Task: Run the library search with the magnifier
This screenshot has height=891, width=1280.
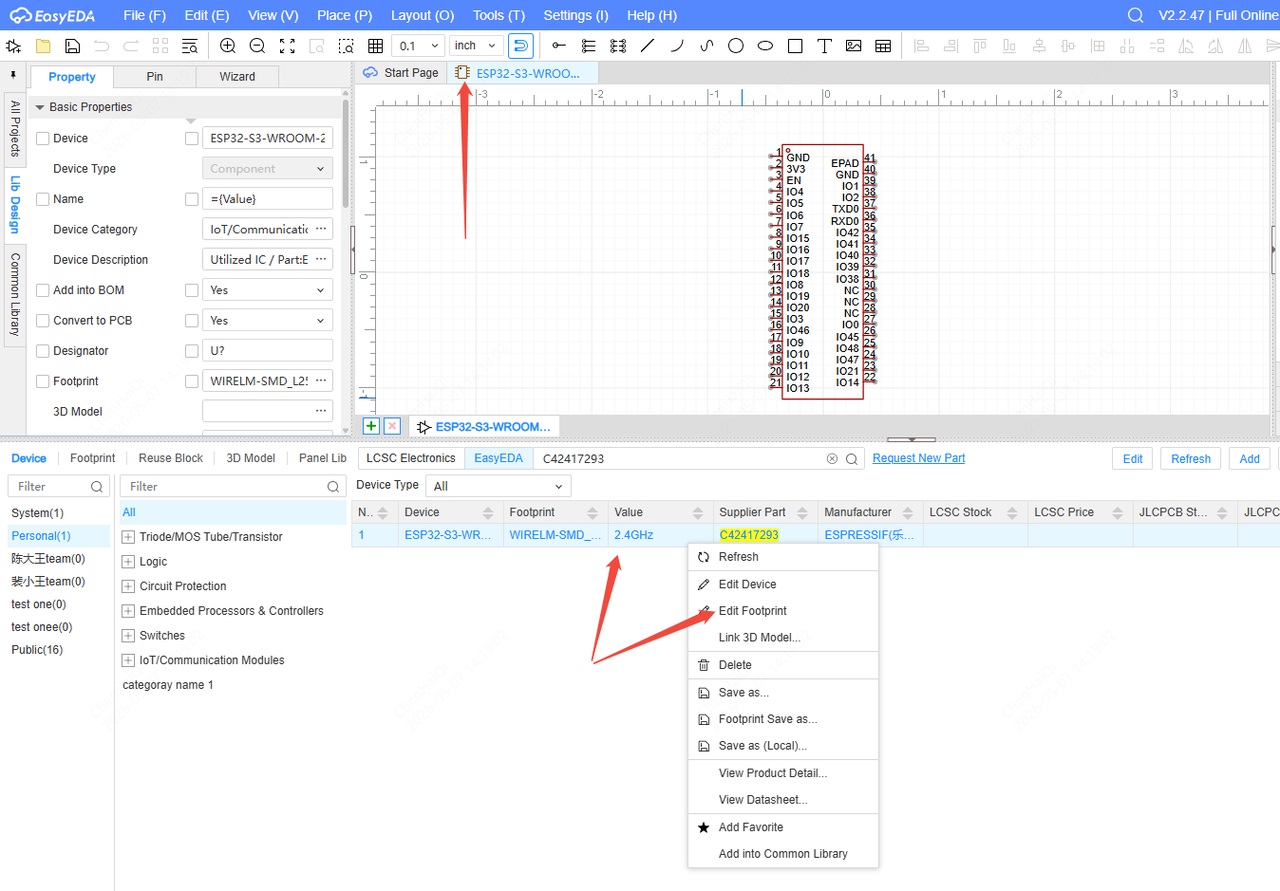Action: [852, 459]
